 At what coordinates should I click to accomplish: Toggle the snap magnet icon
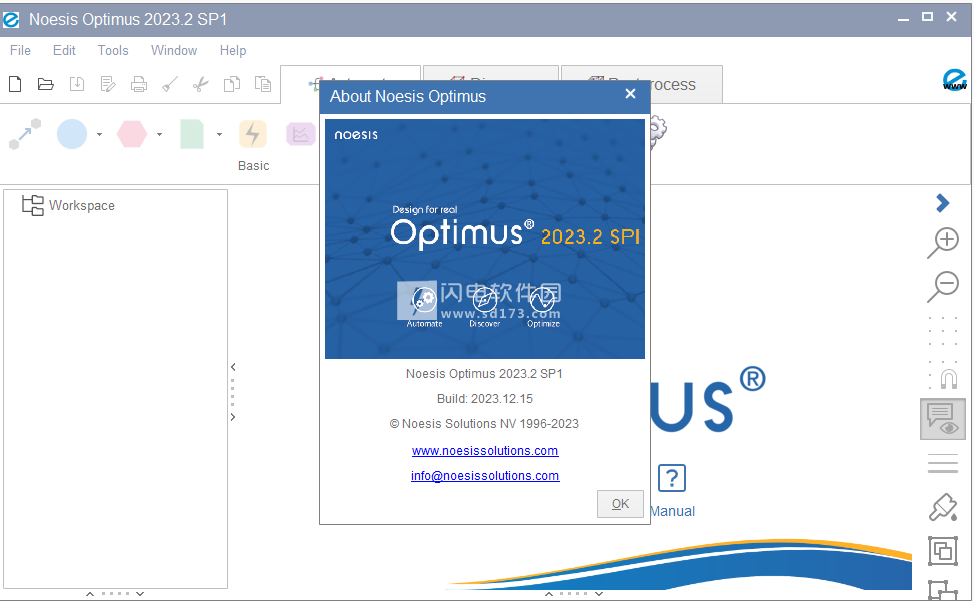pyautogui.click(x=944, y=376)
